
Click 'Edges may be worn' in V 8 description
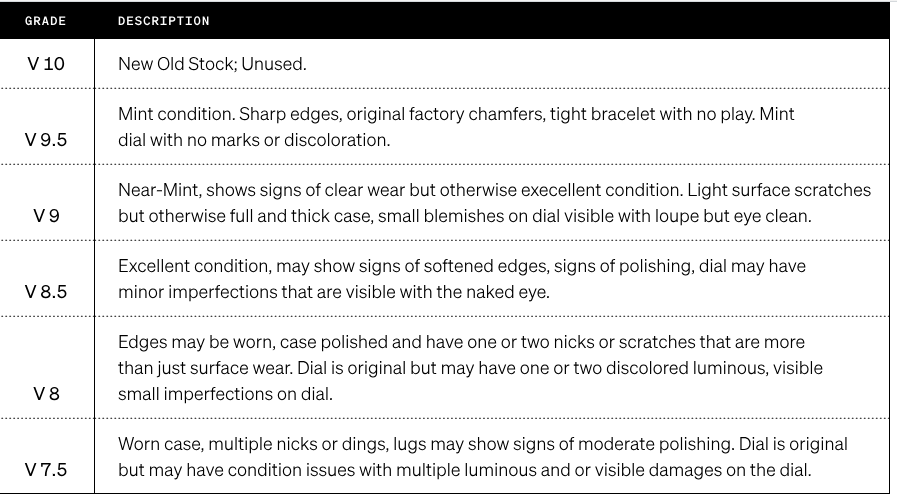pos(186,342)
